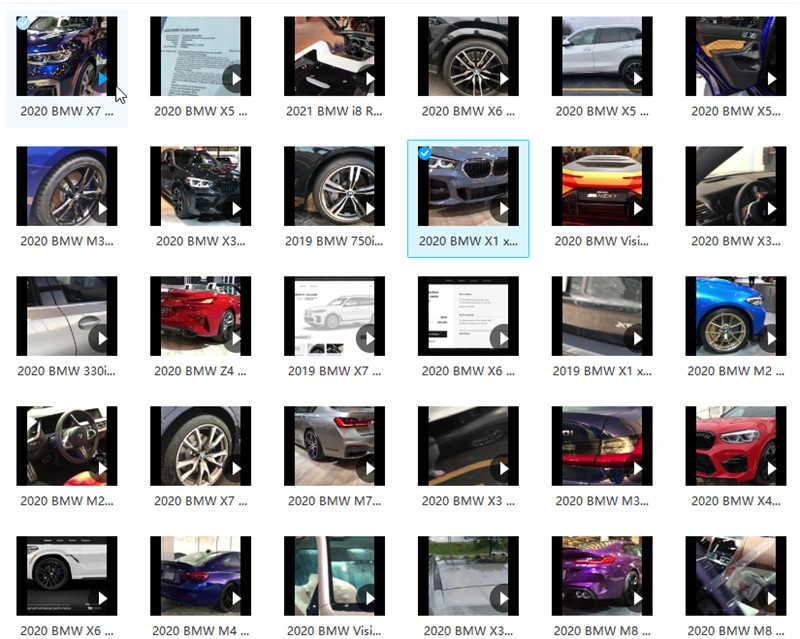
Task: Click play icon on 2021 BMW i8 video
Action: click(367, 79)
